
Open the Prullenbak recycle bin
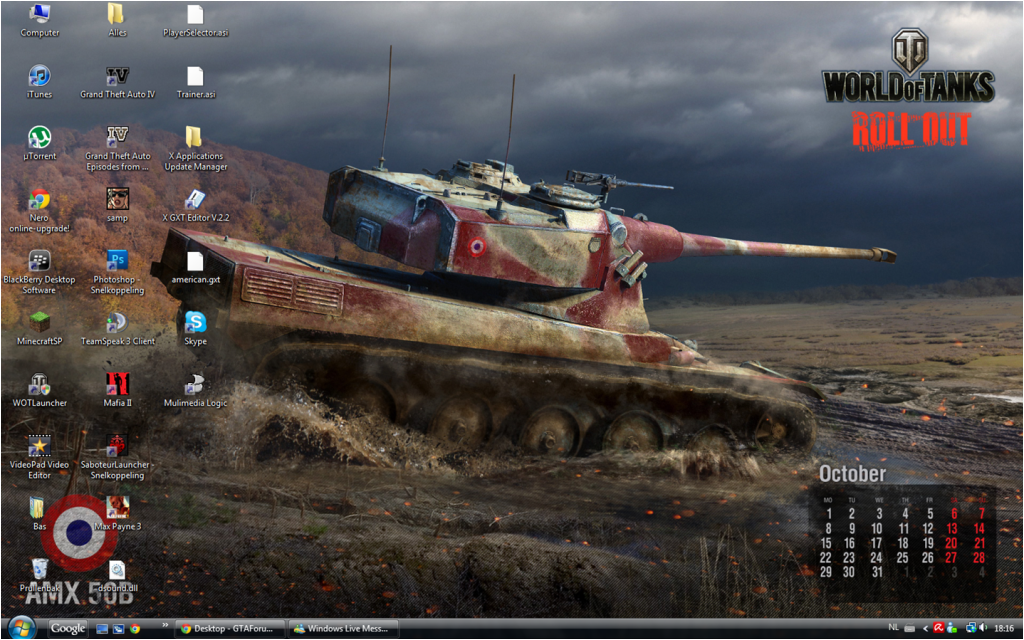(x=39, y=575)
